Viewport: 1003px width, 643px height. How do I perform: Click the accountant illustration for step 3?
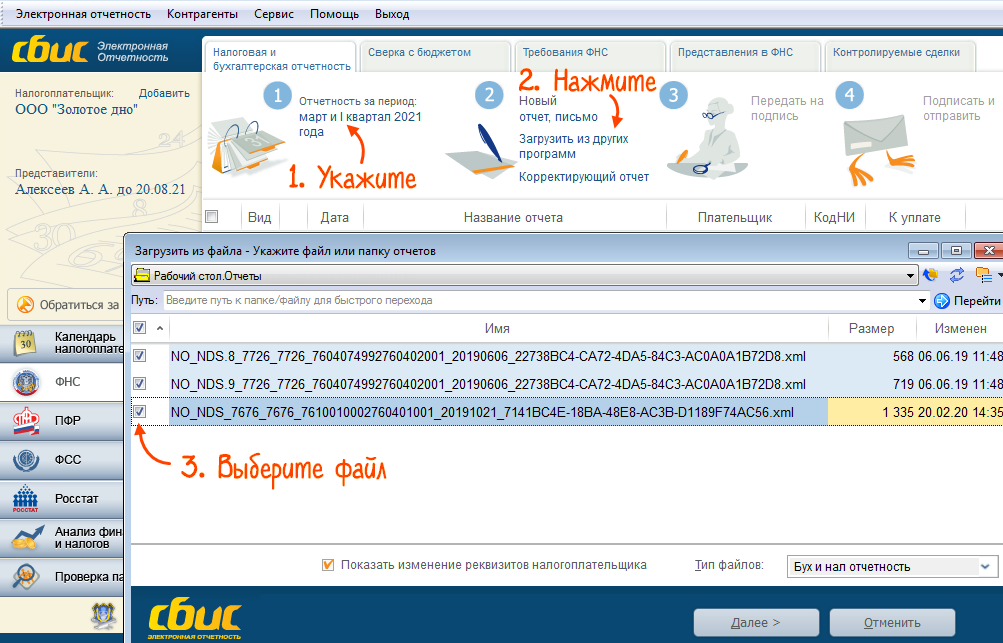click(x=707, y=139)
